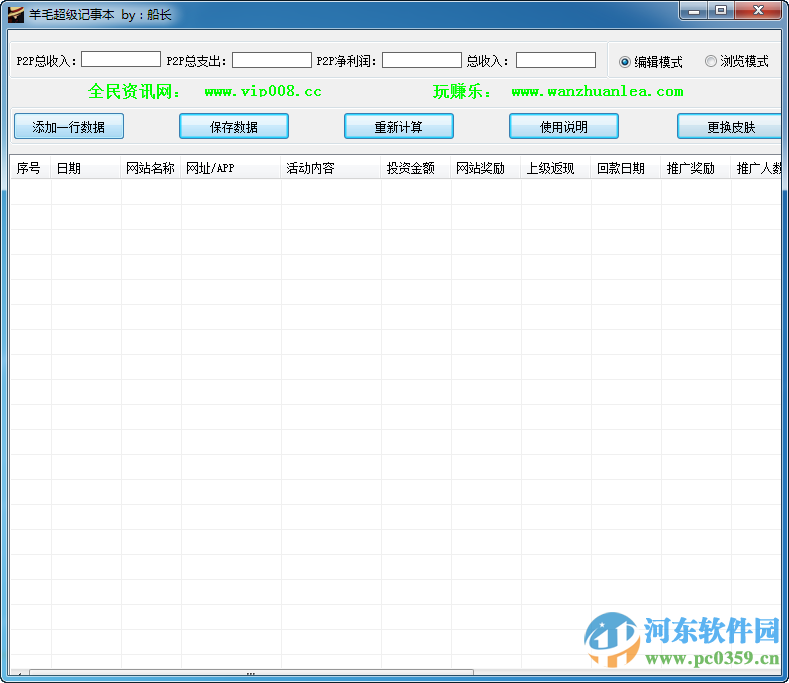Minimize the 羊毛超级记事本 window
This screenshot has width=789, height=683.
coord(694,11)
